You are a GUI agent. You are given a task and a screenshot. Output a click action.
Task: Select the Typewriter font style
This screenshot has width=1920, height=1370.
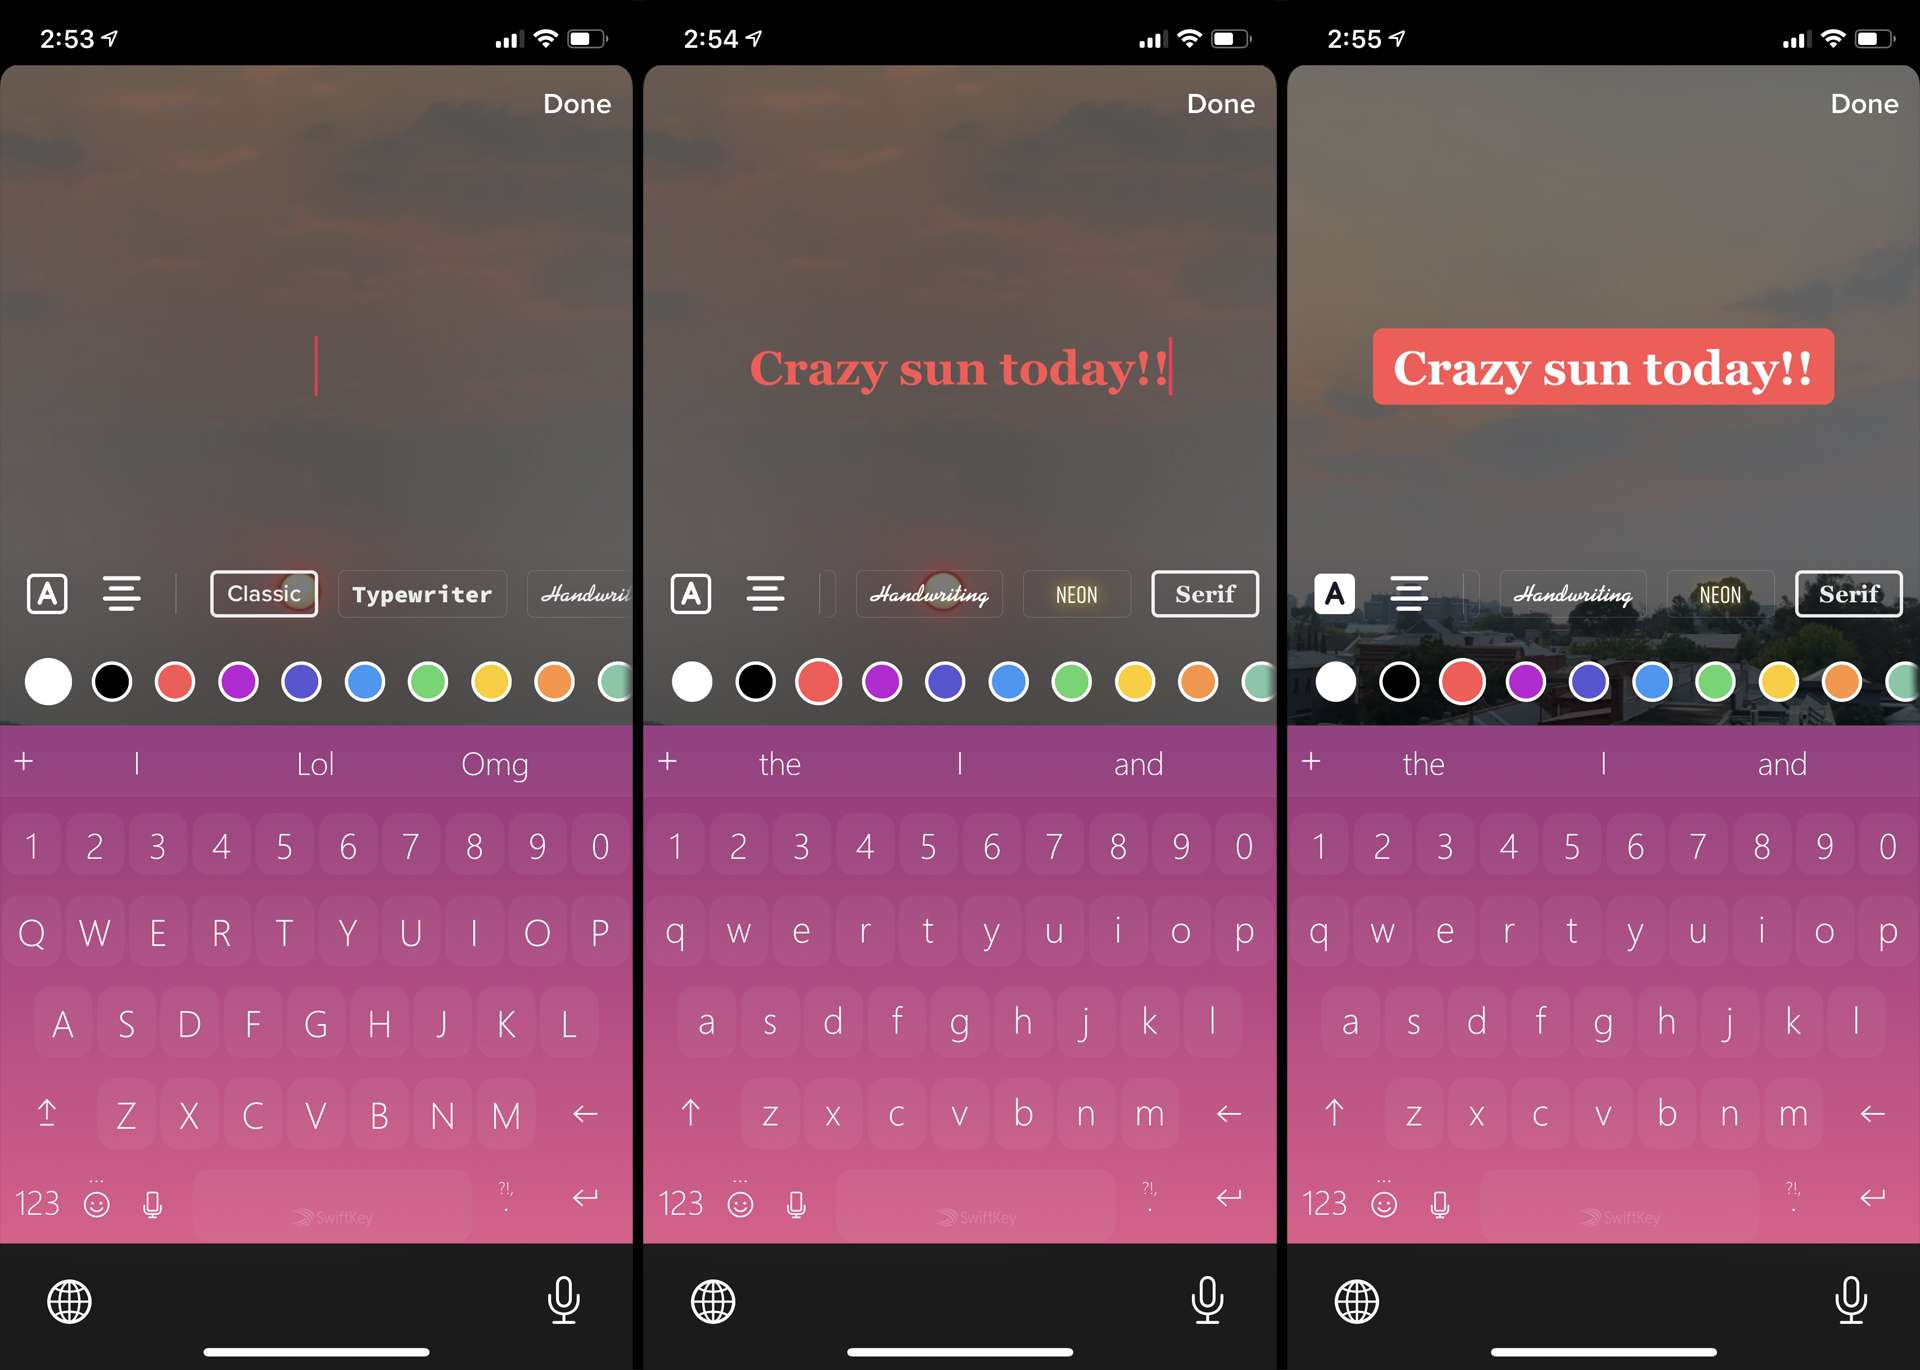tap(423, 593)
